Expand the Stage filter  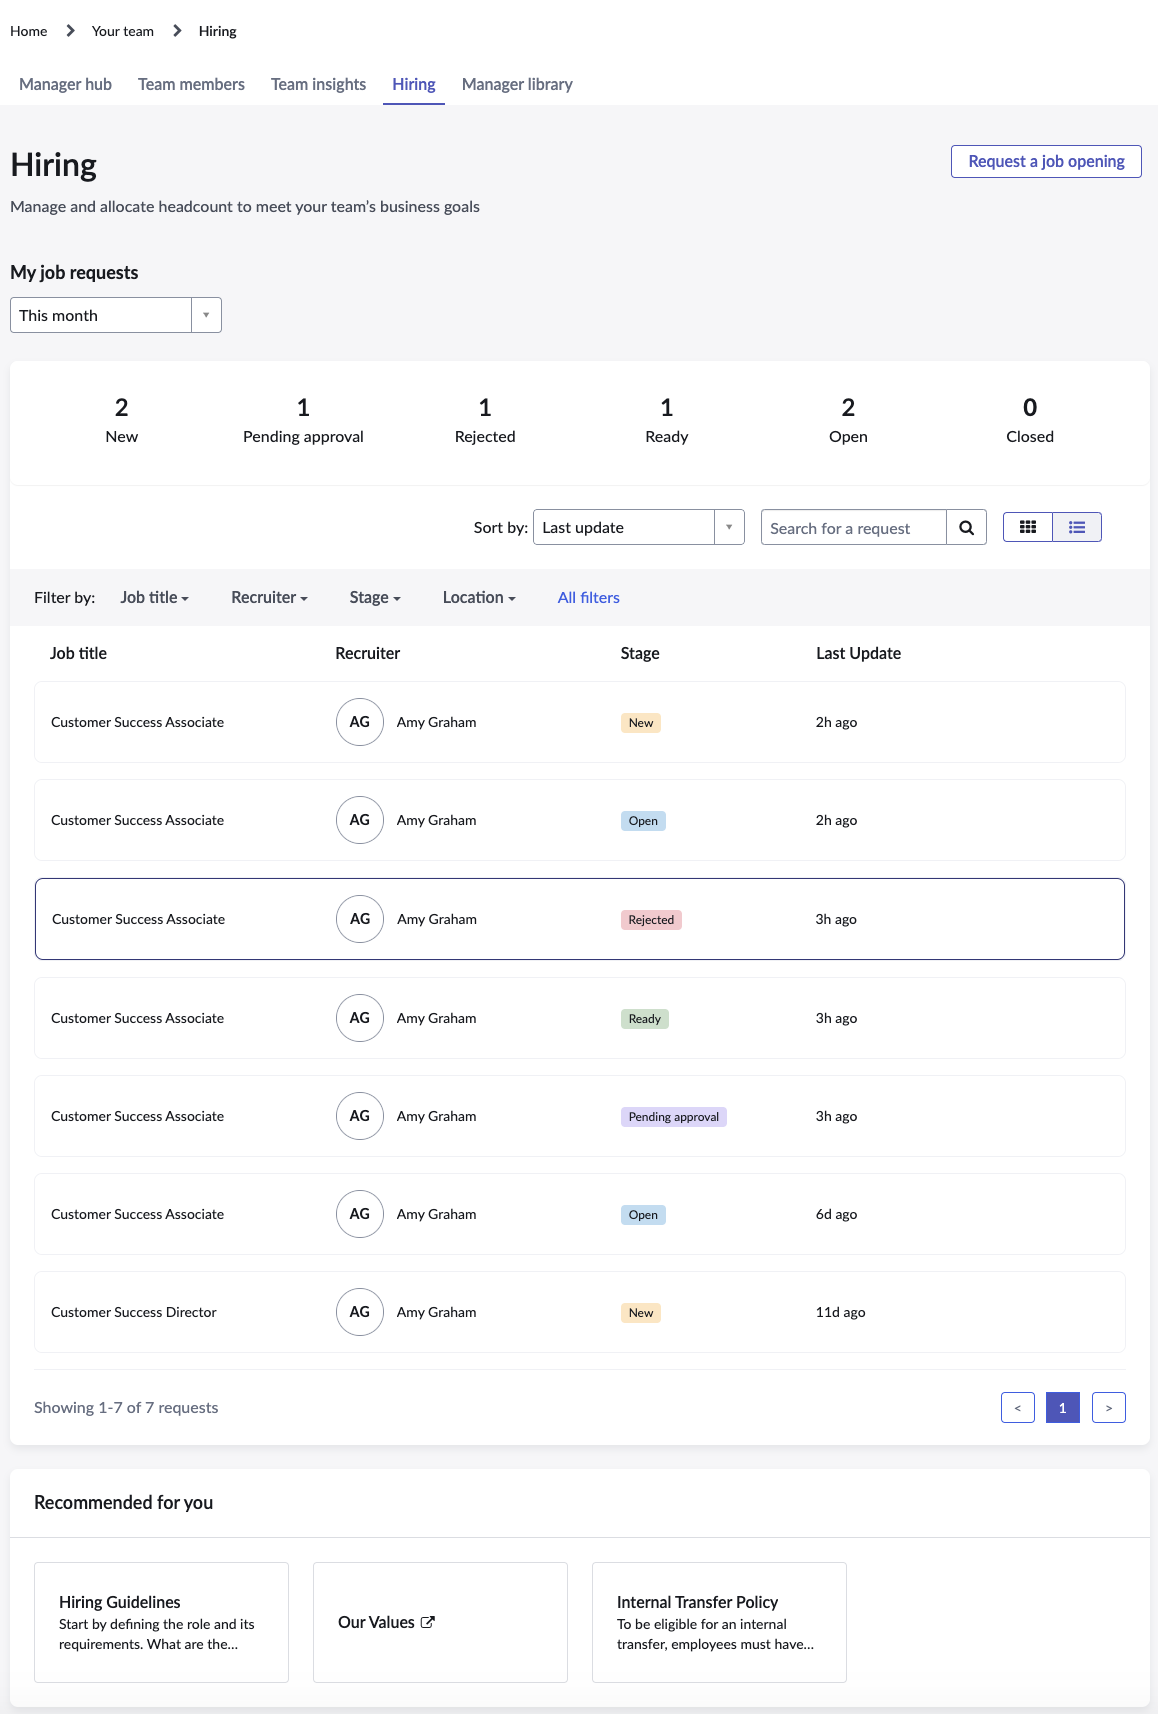click(x=375, y=597)
